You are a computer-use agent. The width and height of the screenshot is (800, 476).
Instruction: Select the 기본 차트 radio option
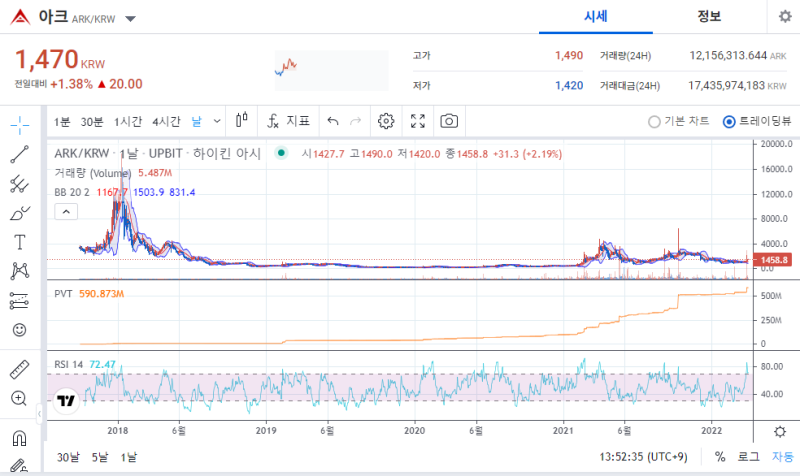coord(679,121)
